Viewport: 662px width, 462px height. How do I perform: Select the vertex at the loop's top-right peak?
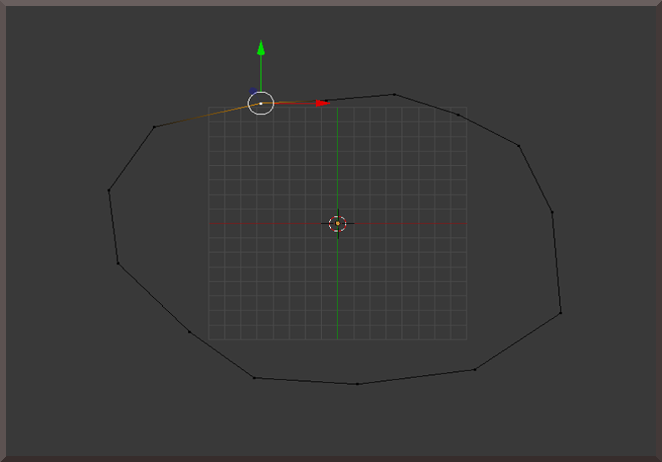pyautogui.click(x=394, y=95)
